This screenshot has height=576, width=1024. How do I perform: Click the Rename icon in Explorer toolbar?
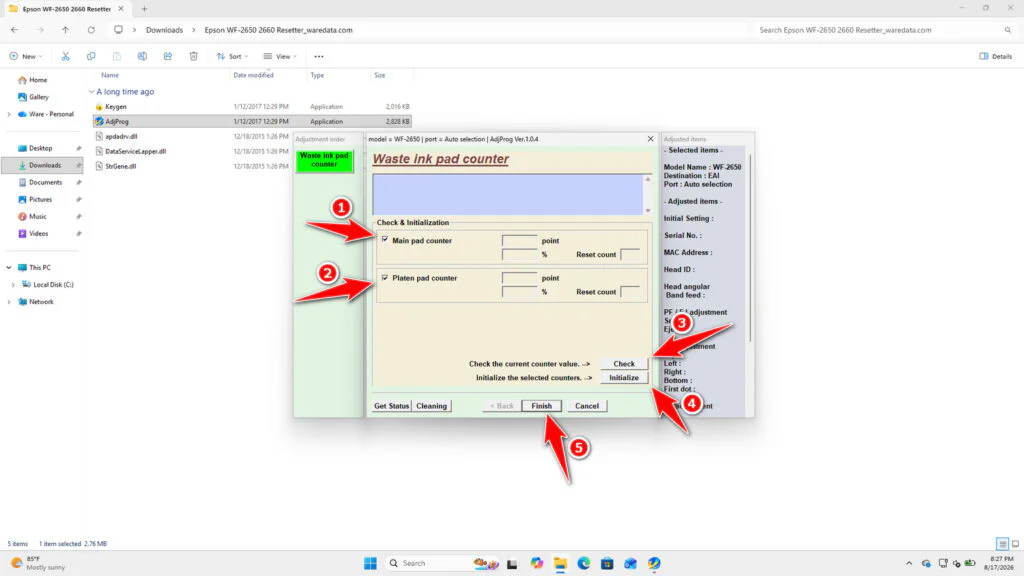click(x=142, y=56)
